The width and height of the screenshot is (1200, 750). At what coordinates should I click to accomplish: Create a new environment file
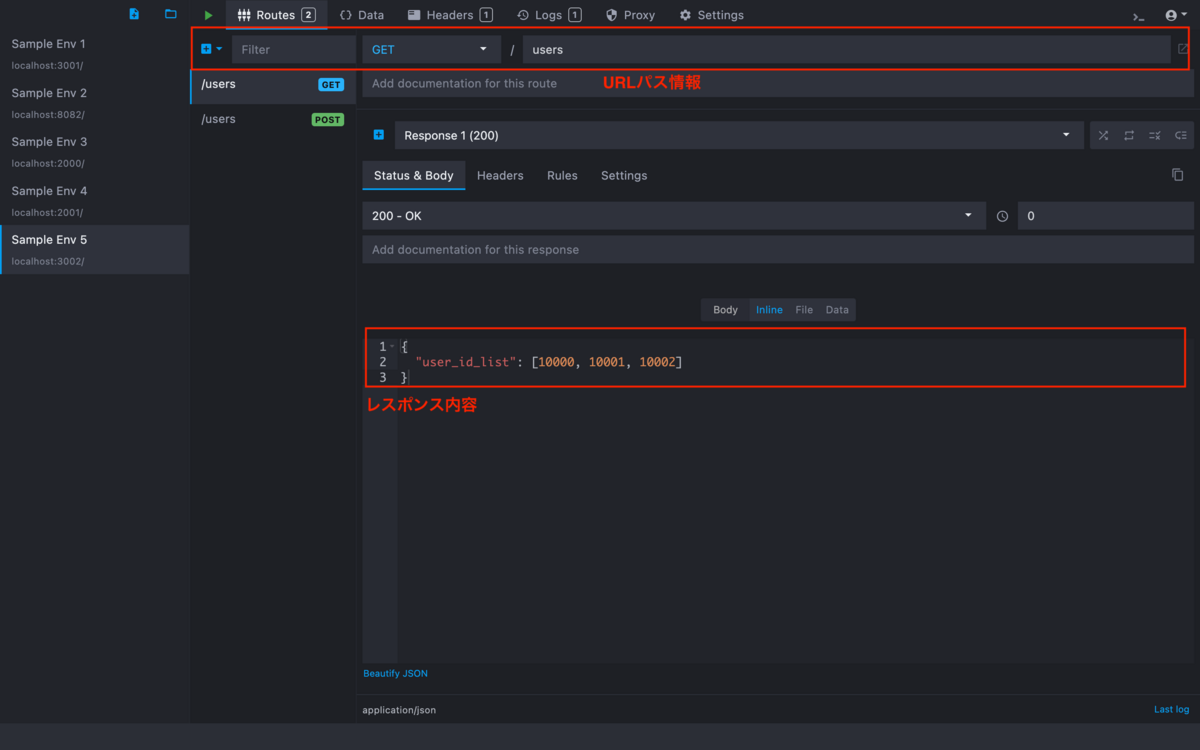134,14
